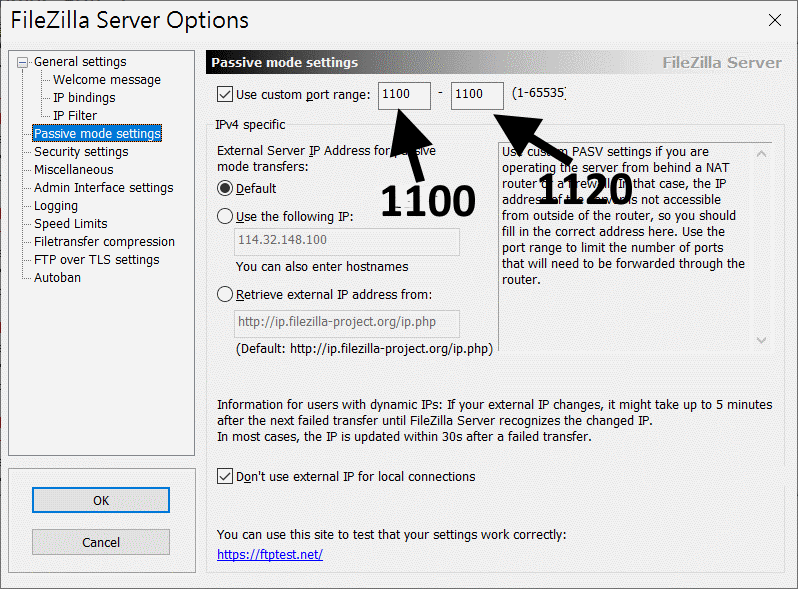
Task: Click the 114.32.148.100 IP field
Action: [347, 241]
